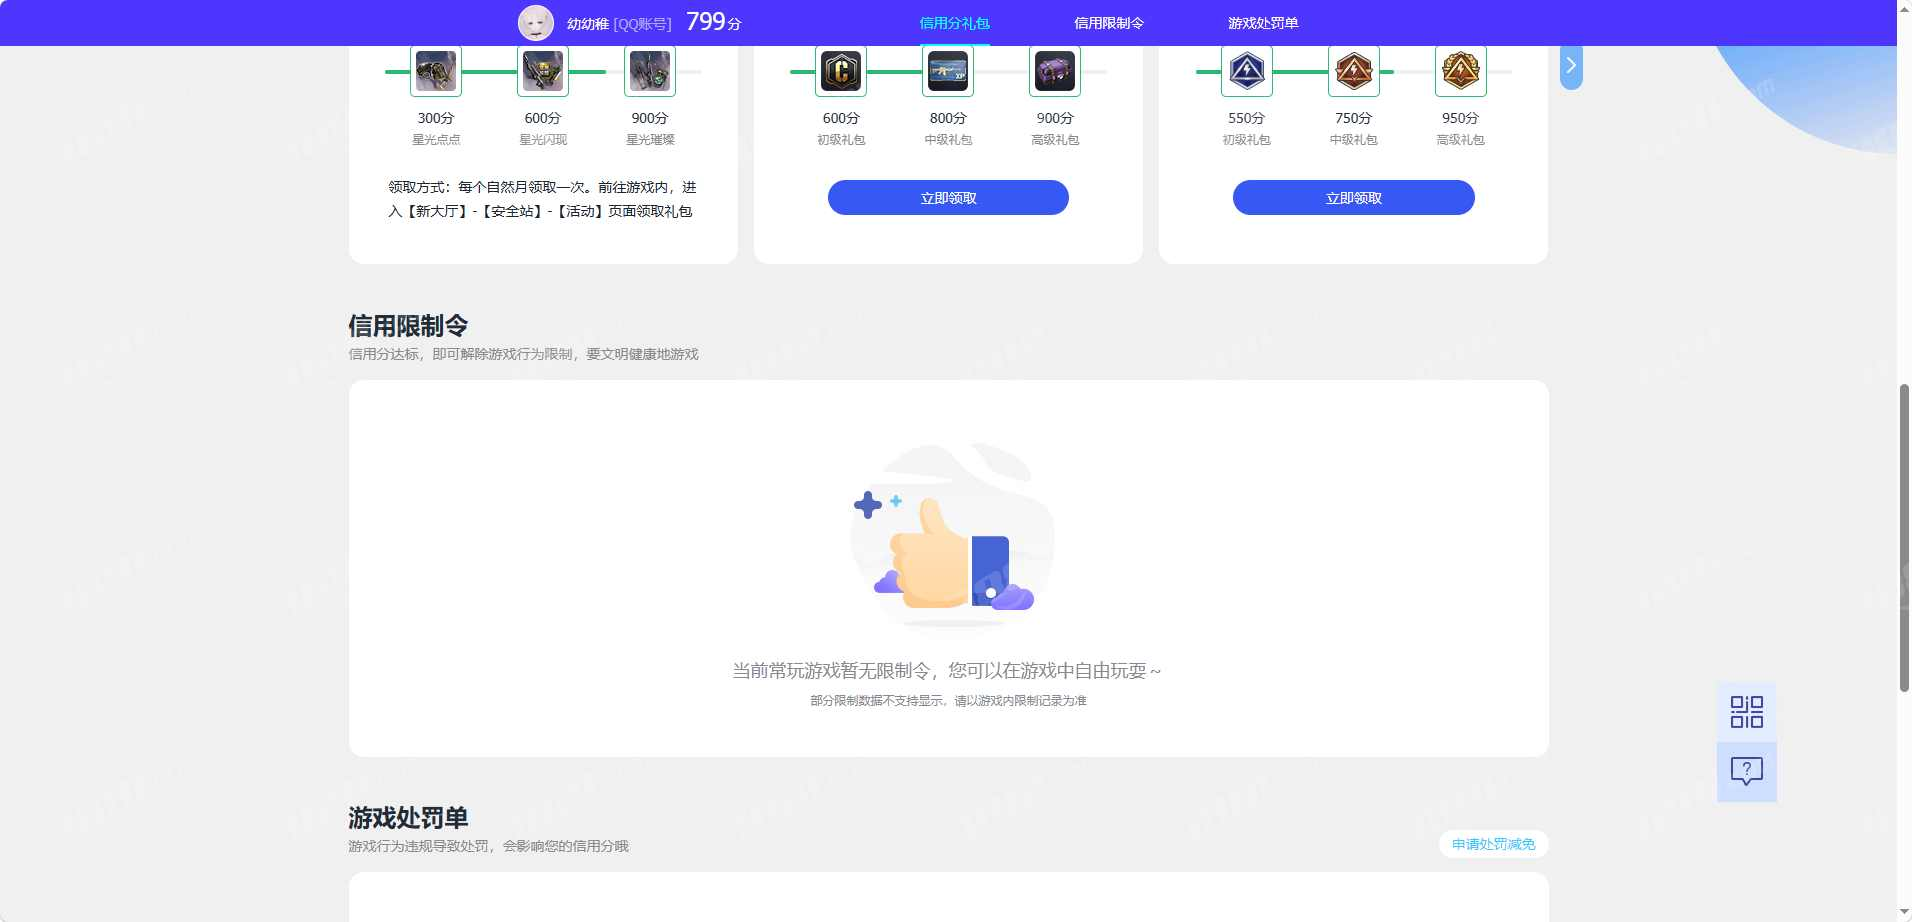Click the 信用限制令 section heading
Screen dimensions: 1912x922
[x=408, y=326]
